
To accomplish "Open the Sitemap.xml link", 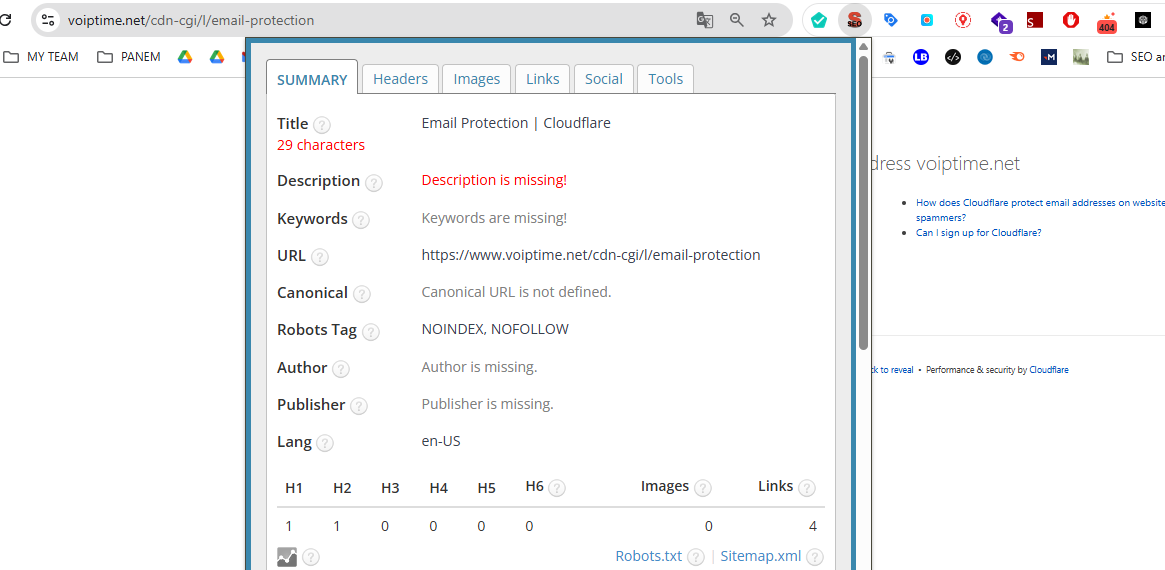I will click(762, 556).
